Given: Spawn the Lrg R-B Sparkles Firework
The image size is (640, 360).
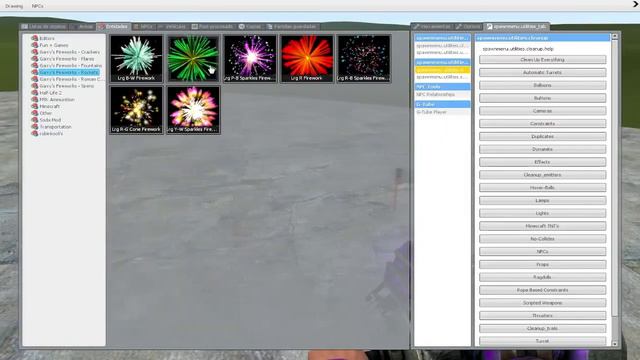Looking at the screenshot, I should [364, 58].
